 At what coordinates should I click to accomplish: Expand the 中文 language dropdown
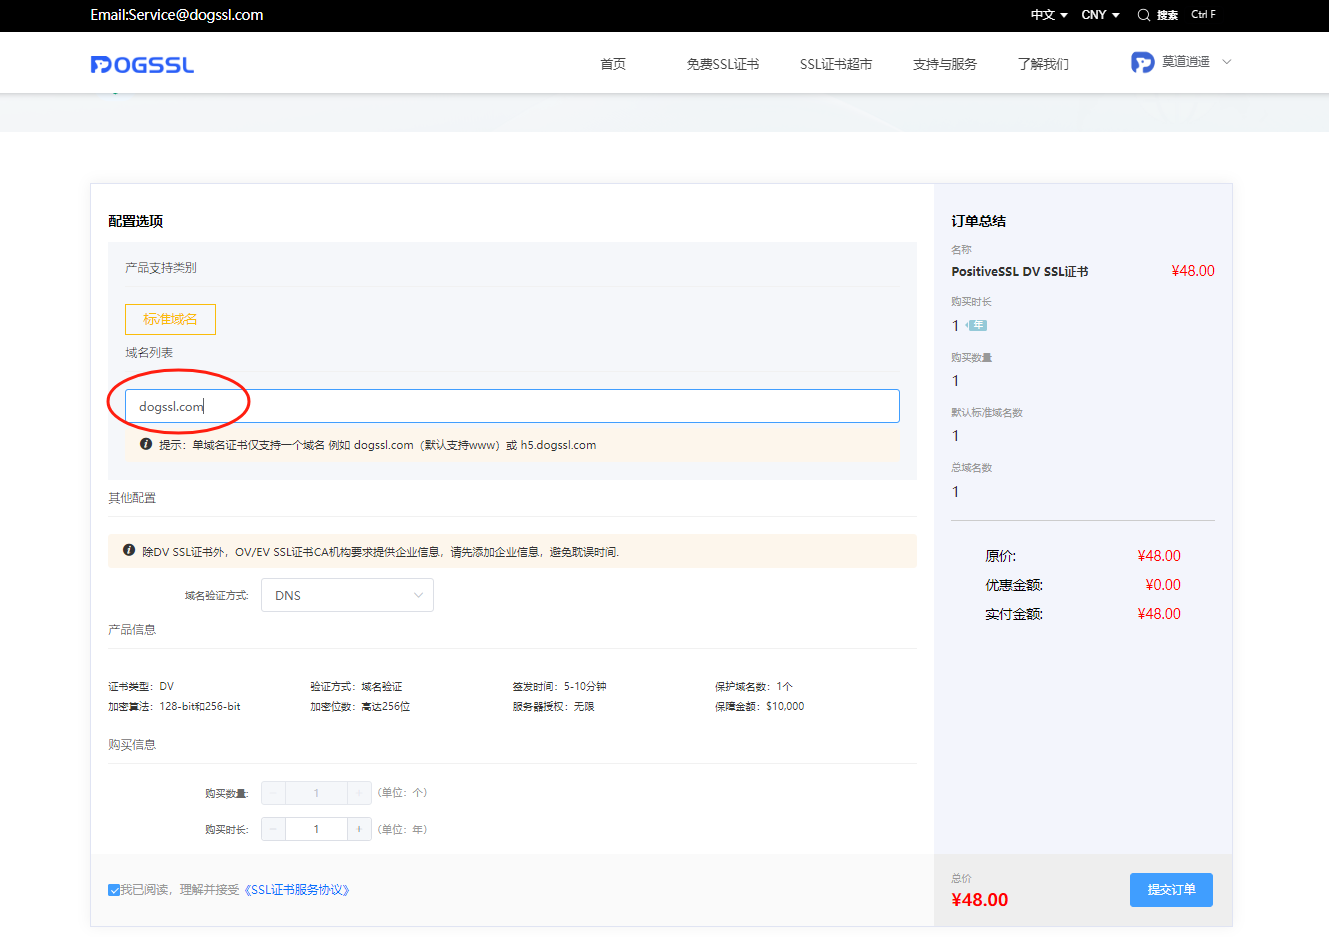pyautogui.click(x=1049, y=15)
